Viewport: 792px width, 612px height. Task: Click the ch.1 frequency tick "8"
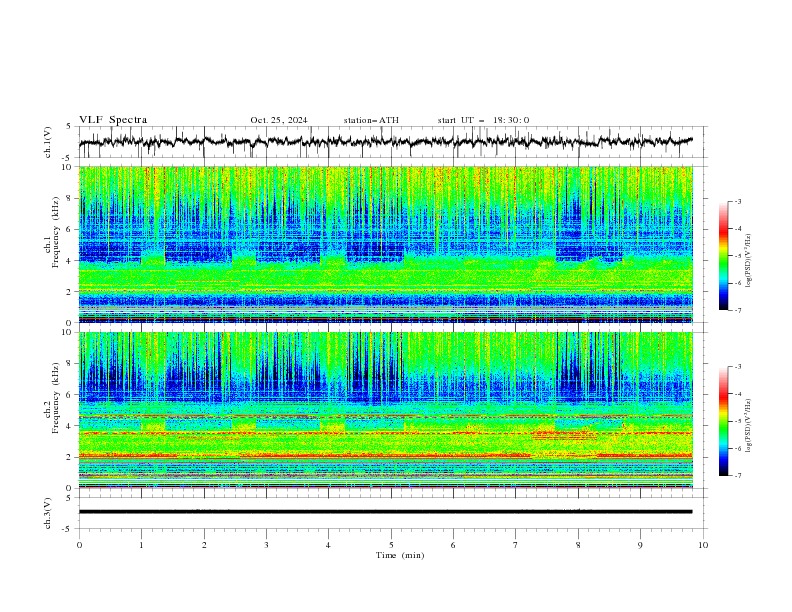[70, 198]
